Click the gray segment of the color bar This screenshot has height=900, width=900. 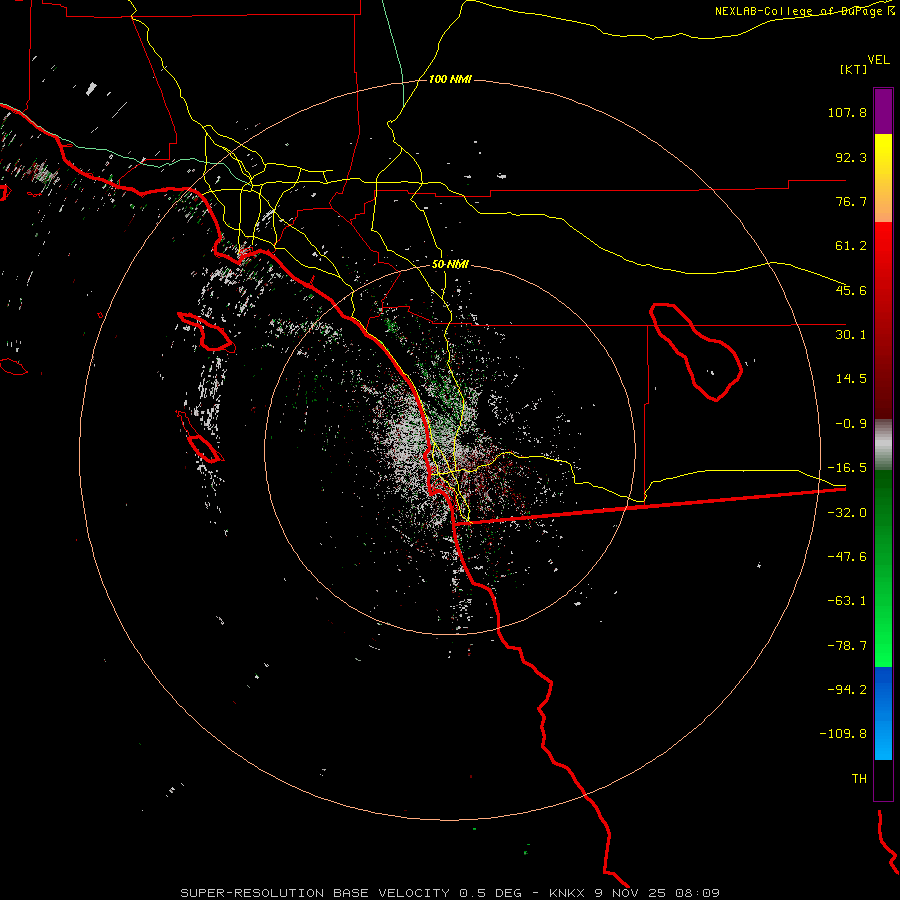point(883,445)
